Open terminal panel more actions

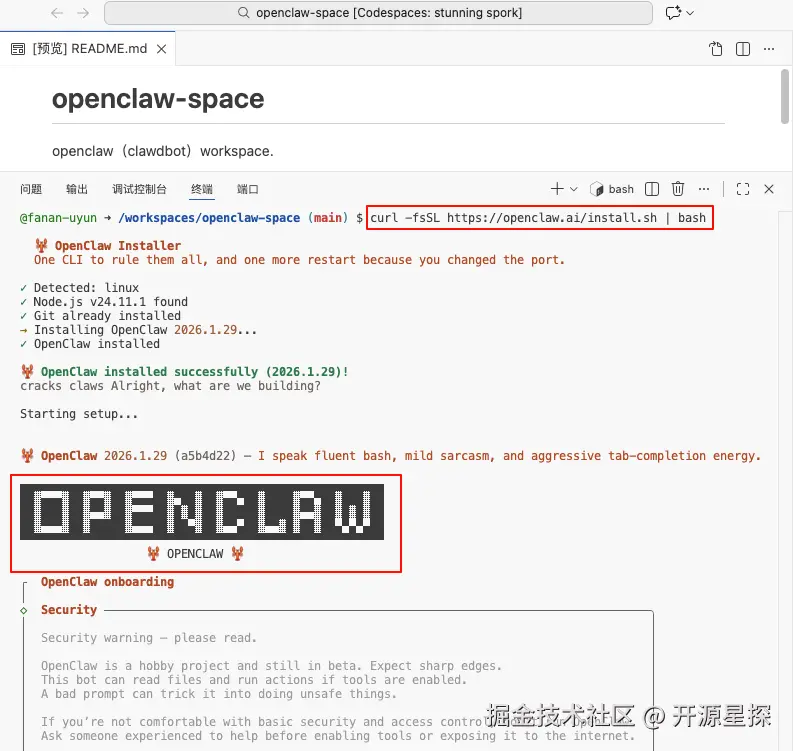coord(703,189)
